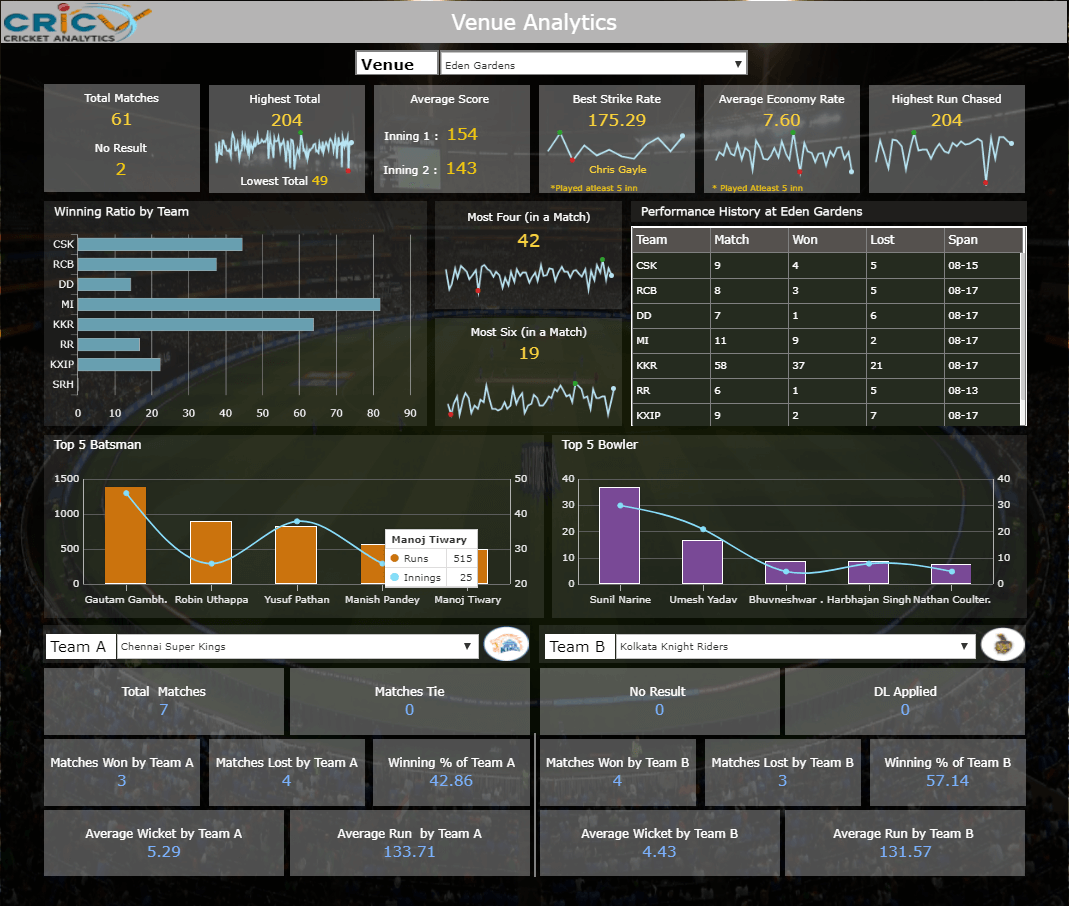Sort table by Span column header
This screenshot has height=906, width=1069.
(982, 240)
